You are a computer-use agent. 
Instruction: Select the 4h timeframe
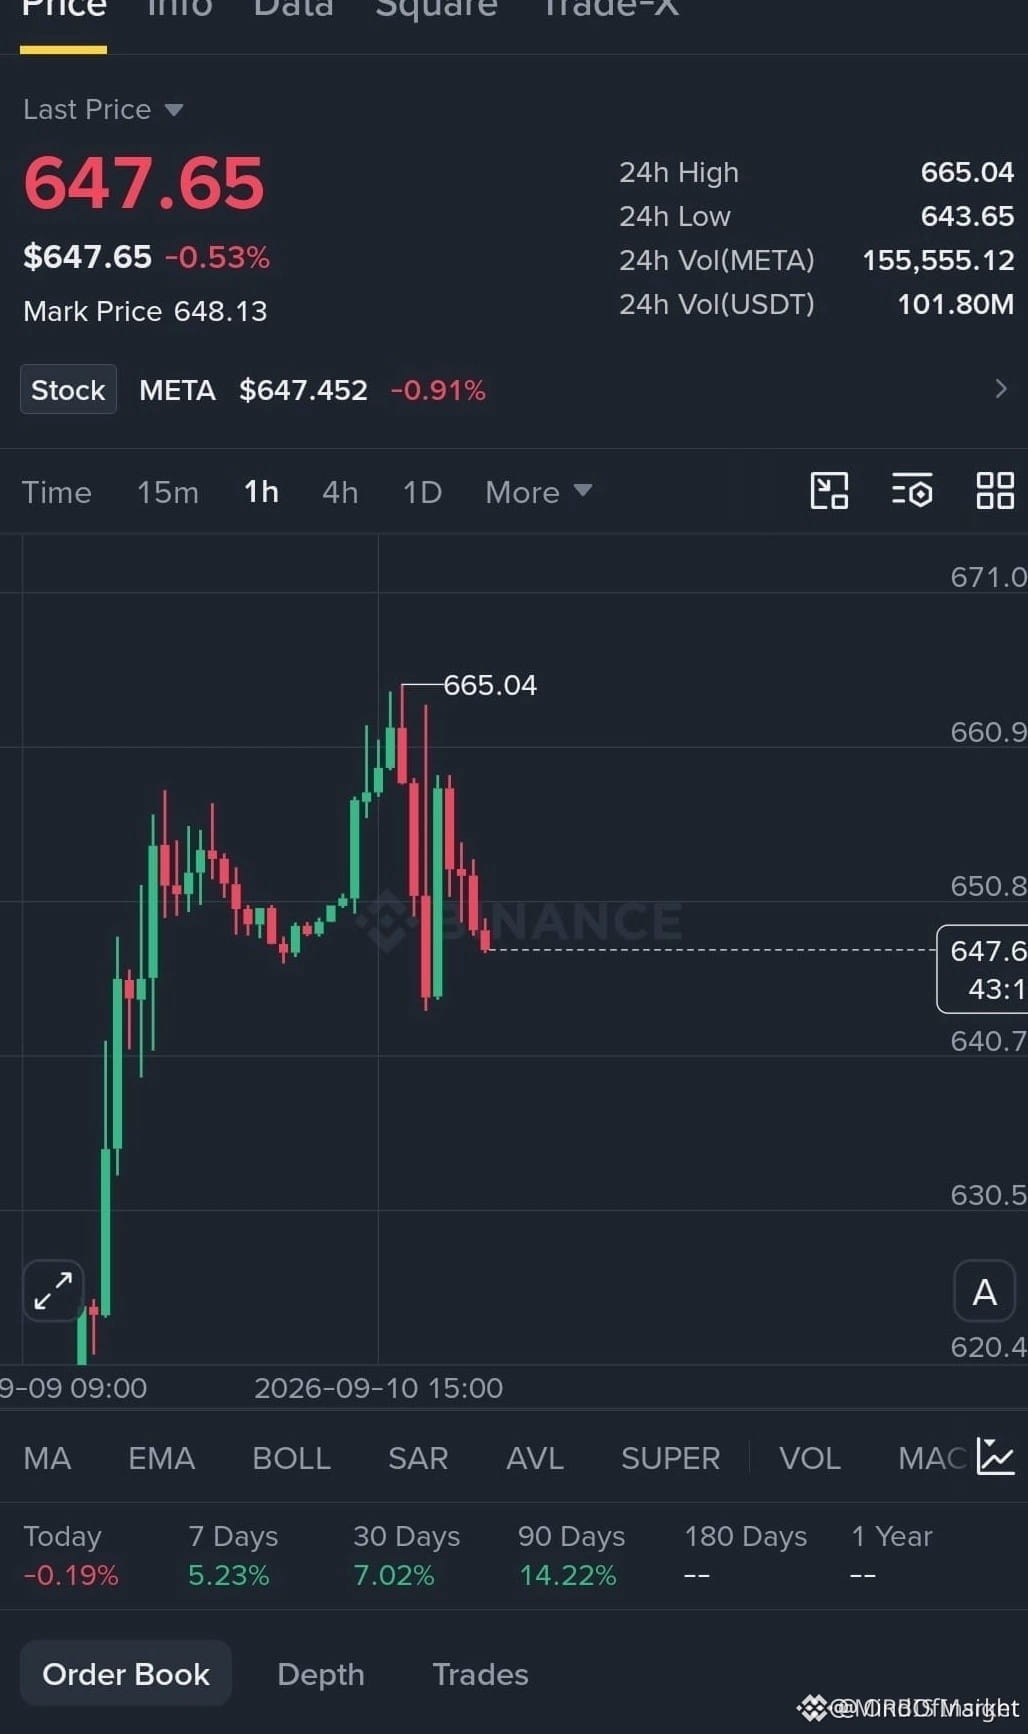point(340,492)
